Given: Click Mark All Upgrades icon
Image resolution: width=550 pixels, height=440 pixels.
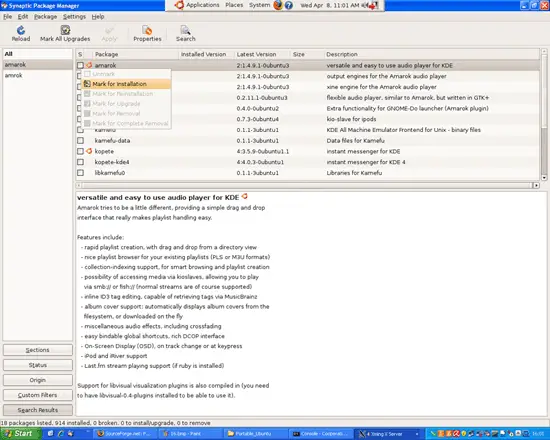Looking at the screenshot, I should [x=65, y=30].
